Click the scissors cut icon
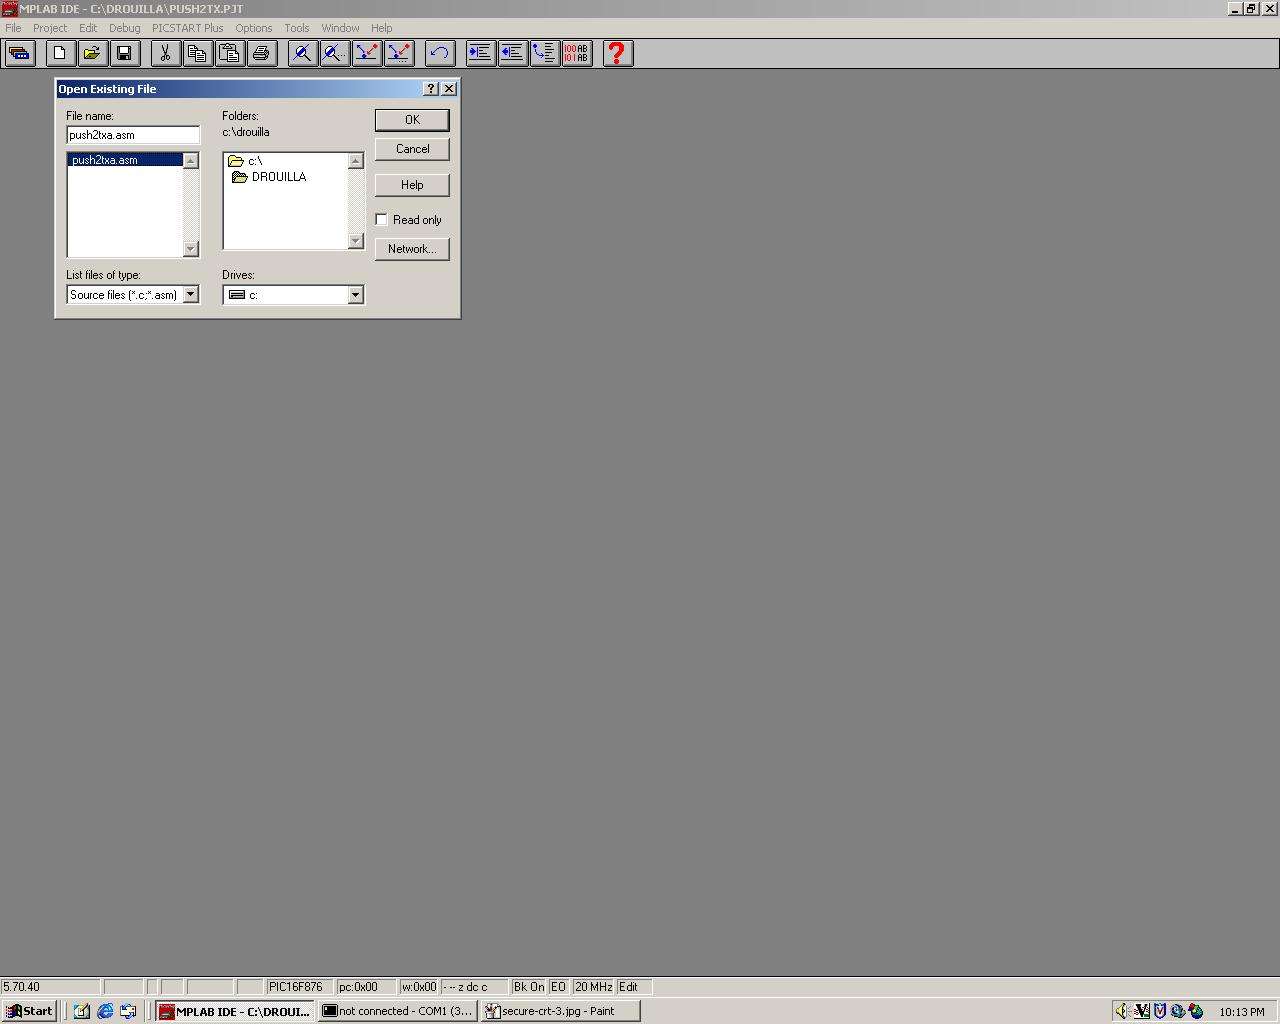The height and width of the screenshot is (1024, 1280). (166, 53)
